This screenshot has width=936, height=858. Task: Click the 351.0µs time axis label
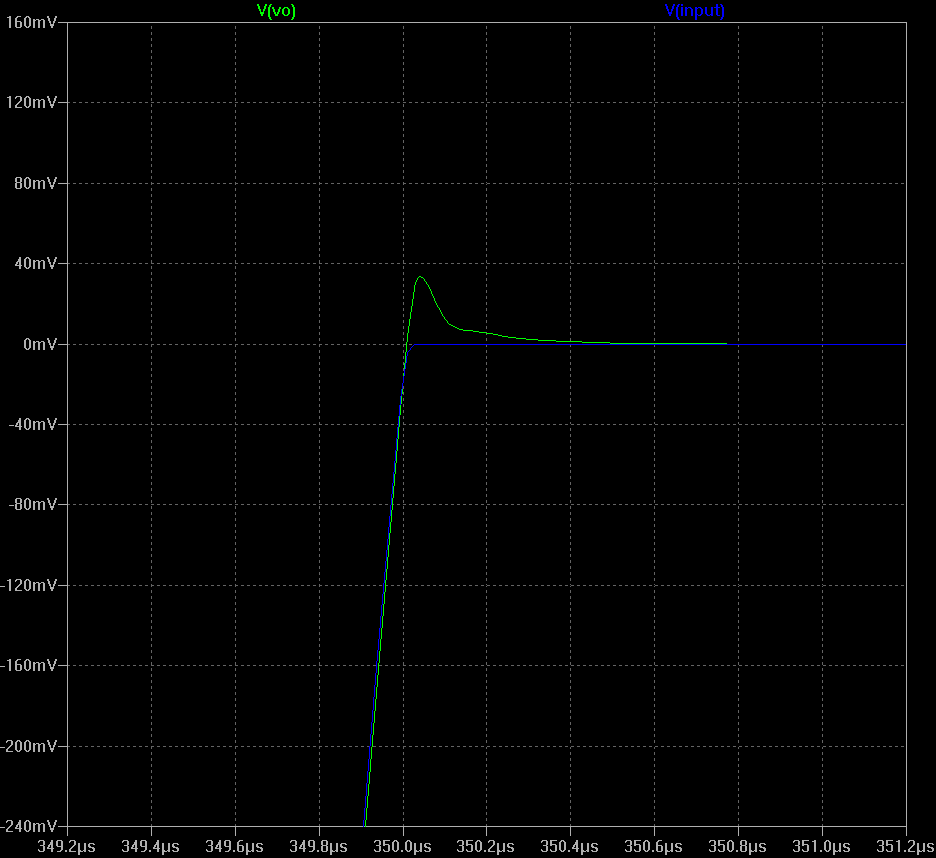pyautogui.click(x=821, y=847)
